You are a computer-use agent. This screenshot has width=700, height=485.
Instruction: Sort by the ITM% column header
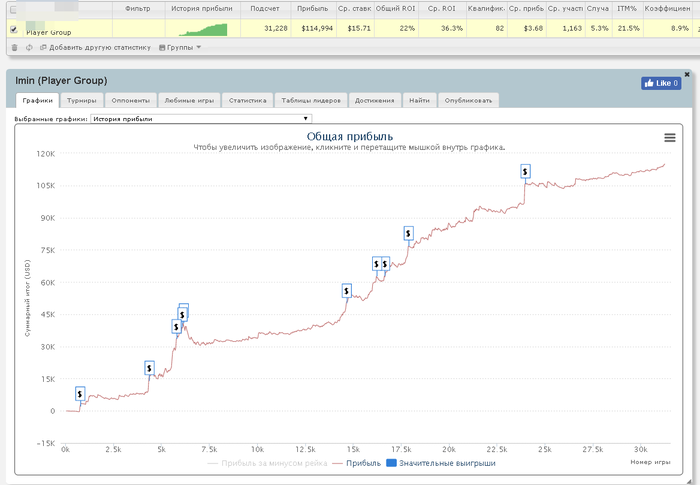[x=627, y=8]
